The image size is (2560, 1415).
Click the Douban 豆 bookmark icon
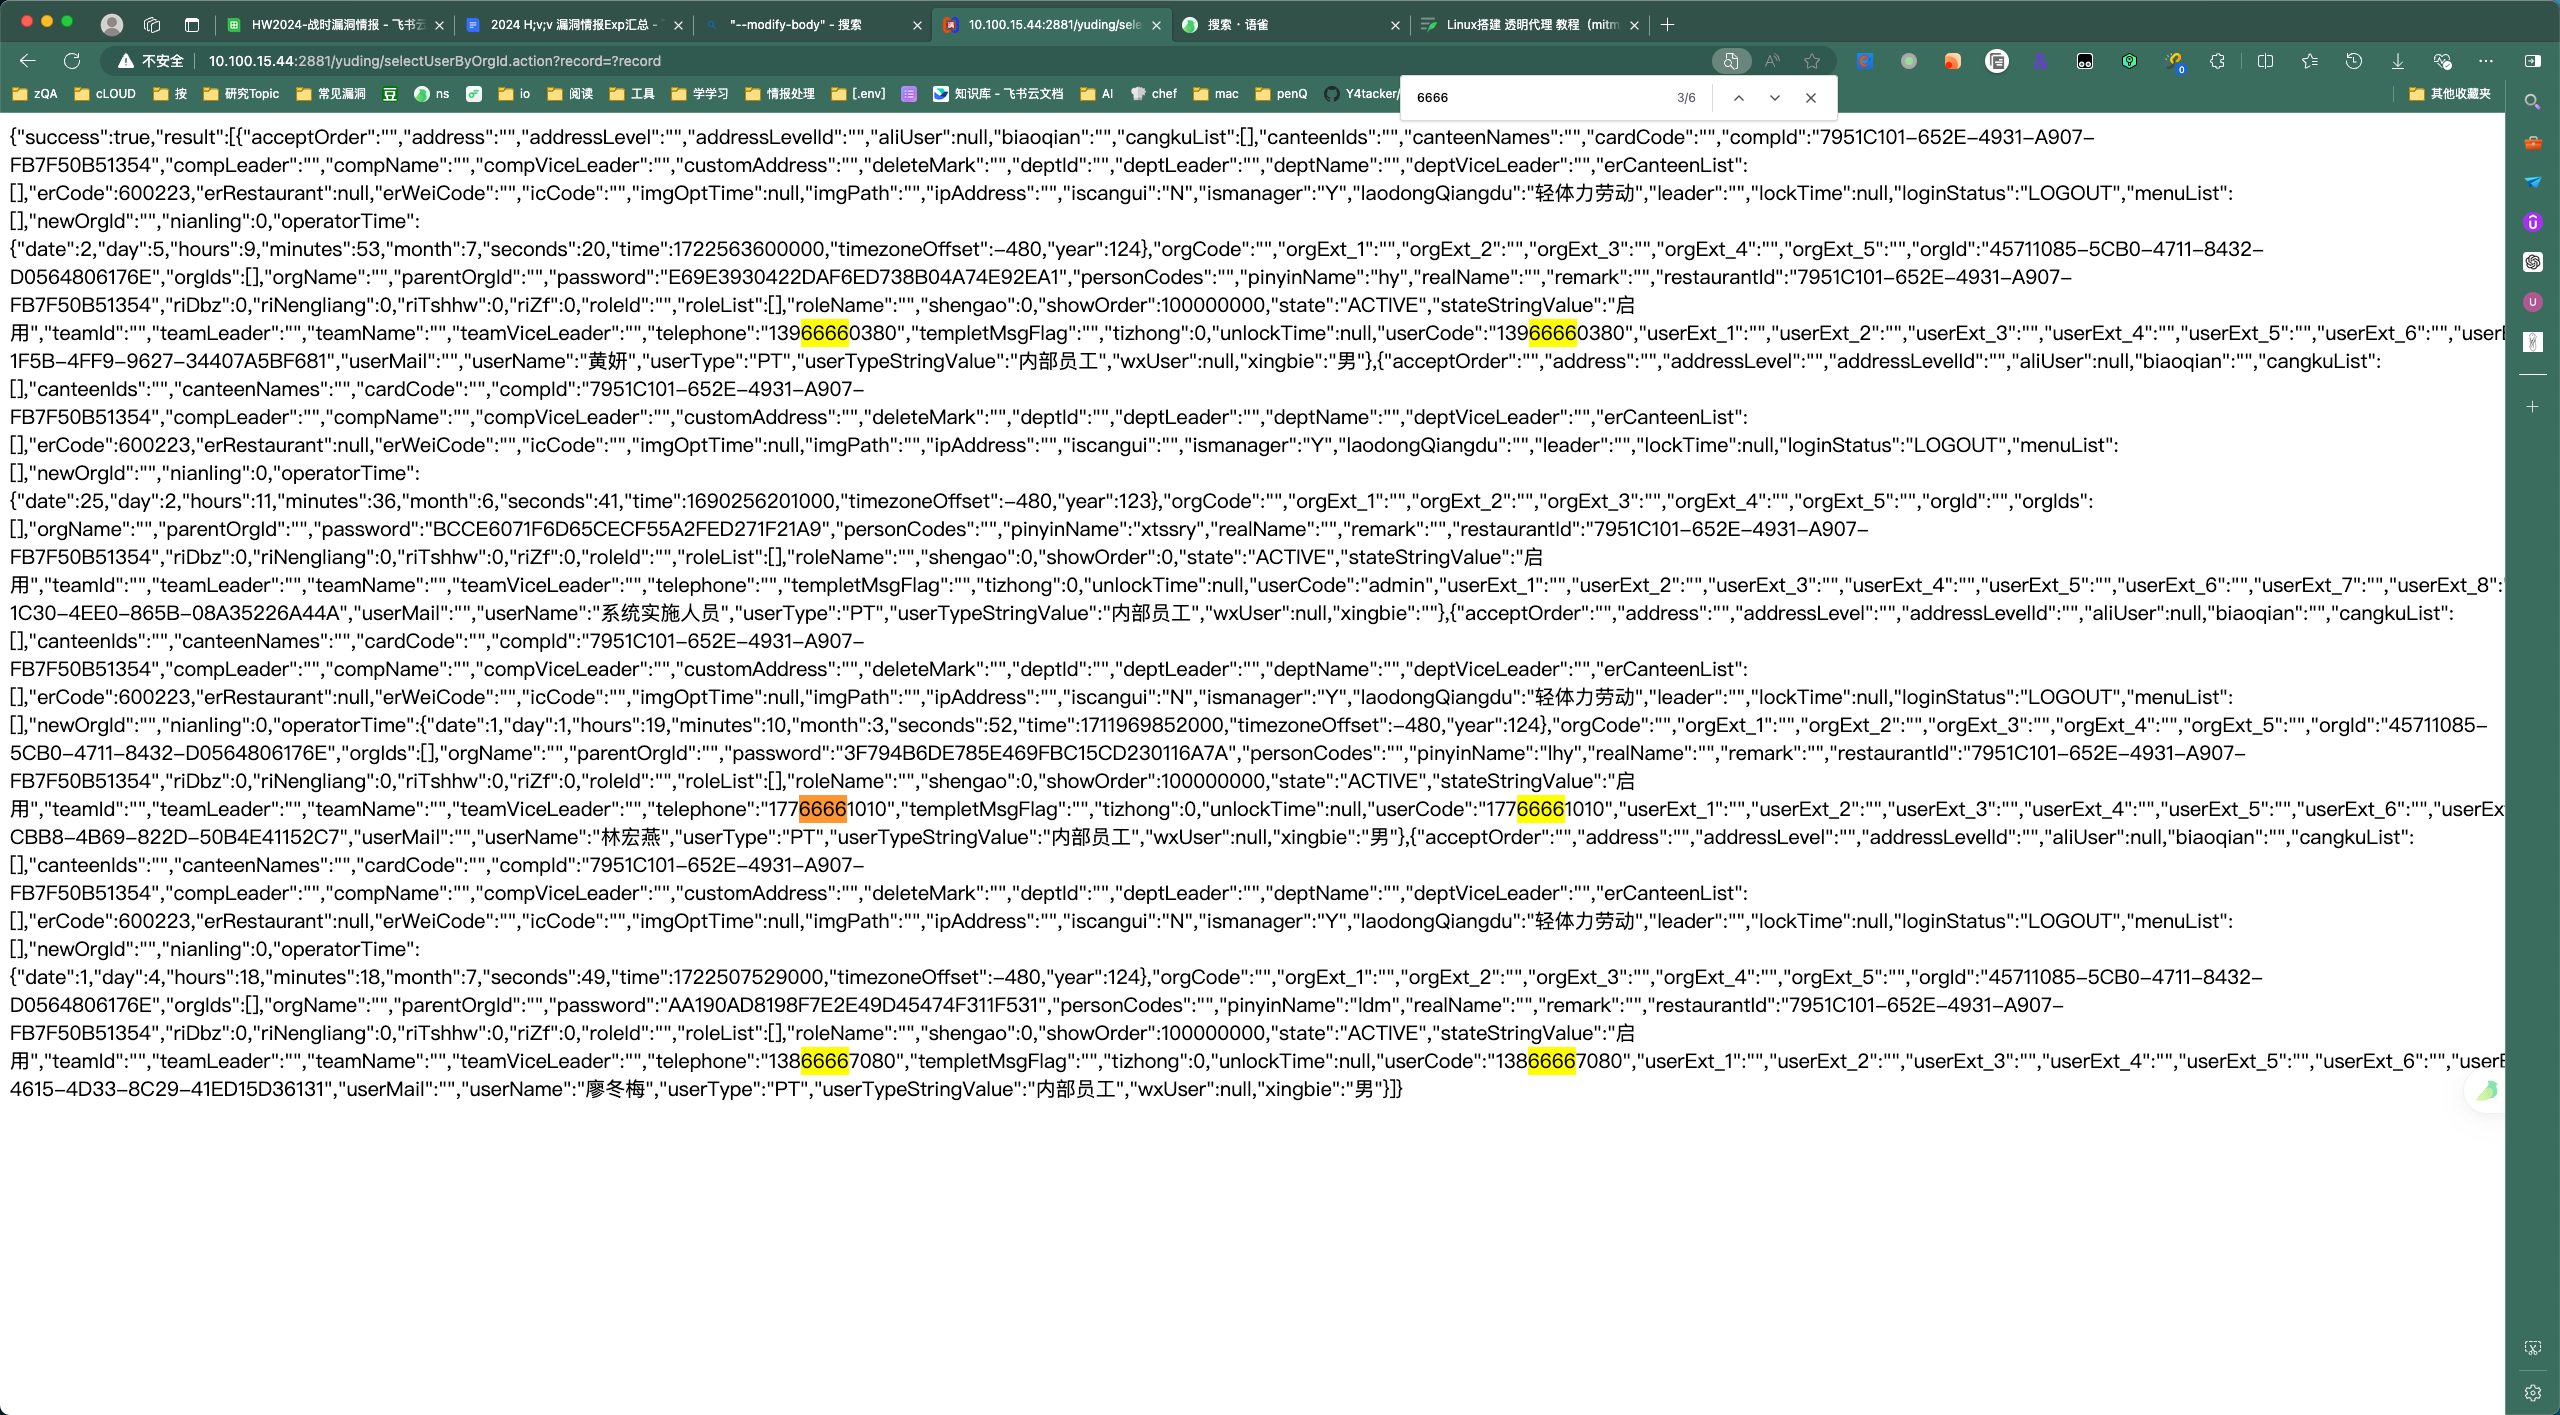coord(390,94)
